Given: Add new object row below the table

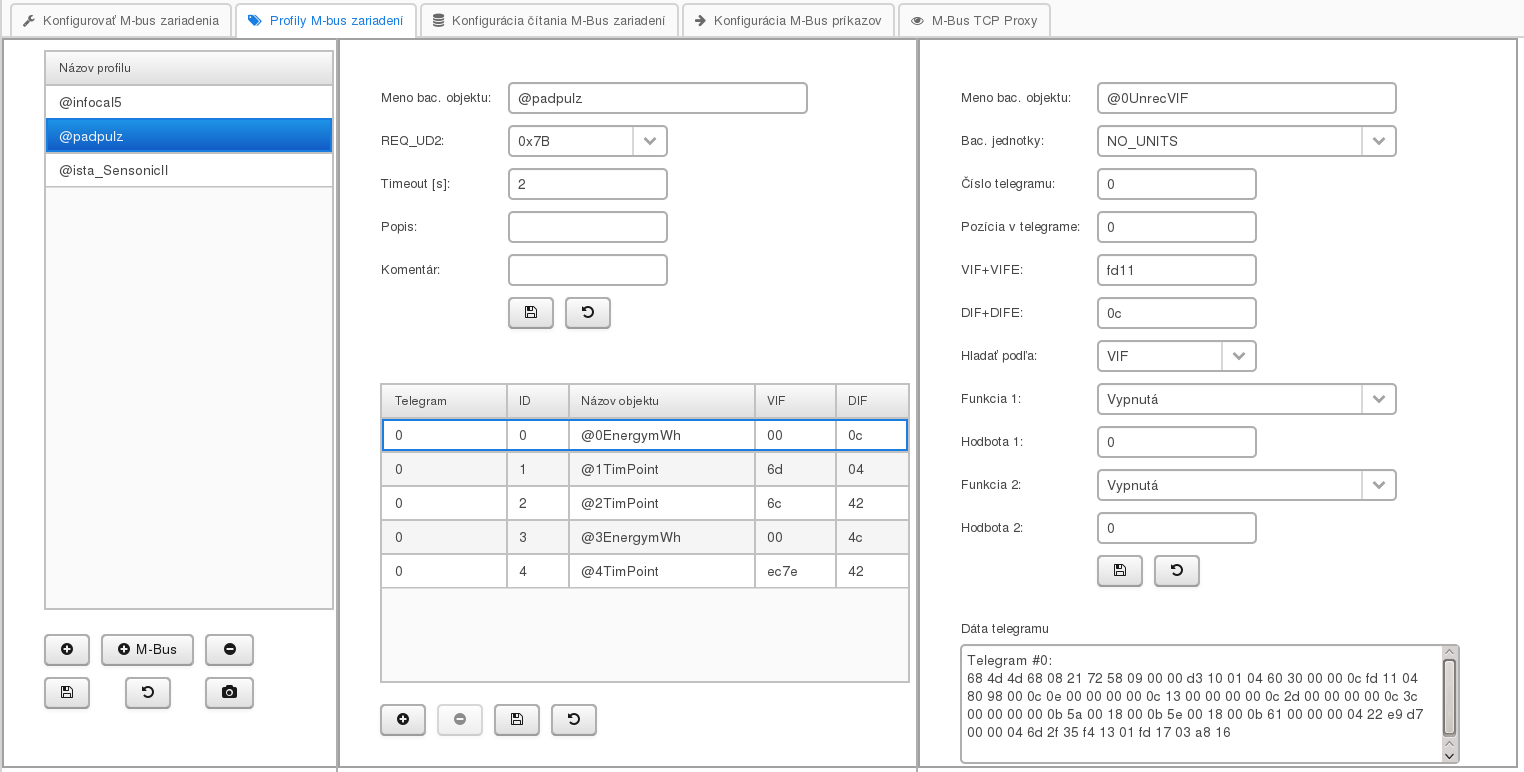Looking at the screenshot, I should pyautogui.click(x=403, y=720).
